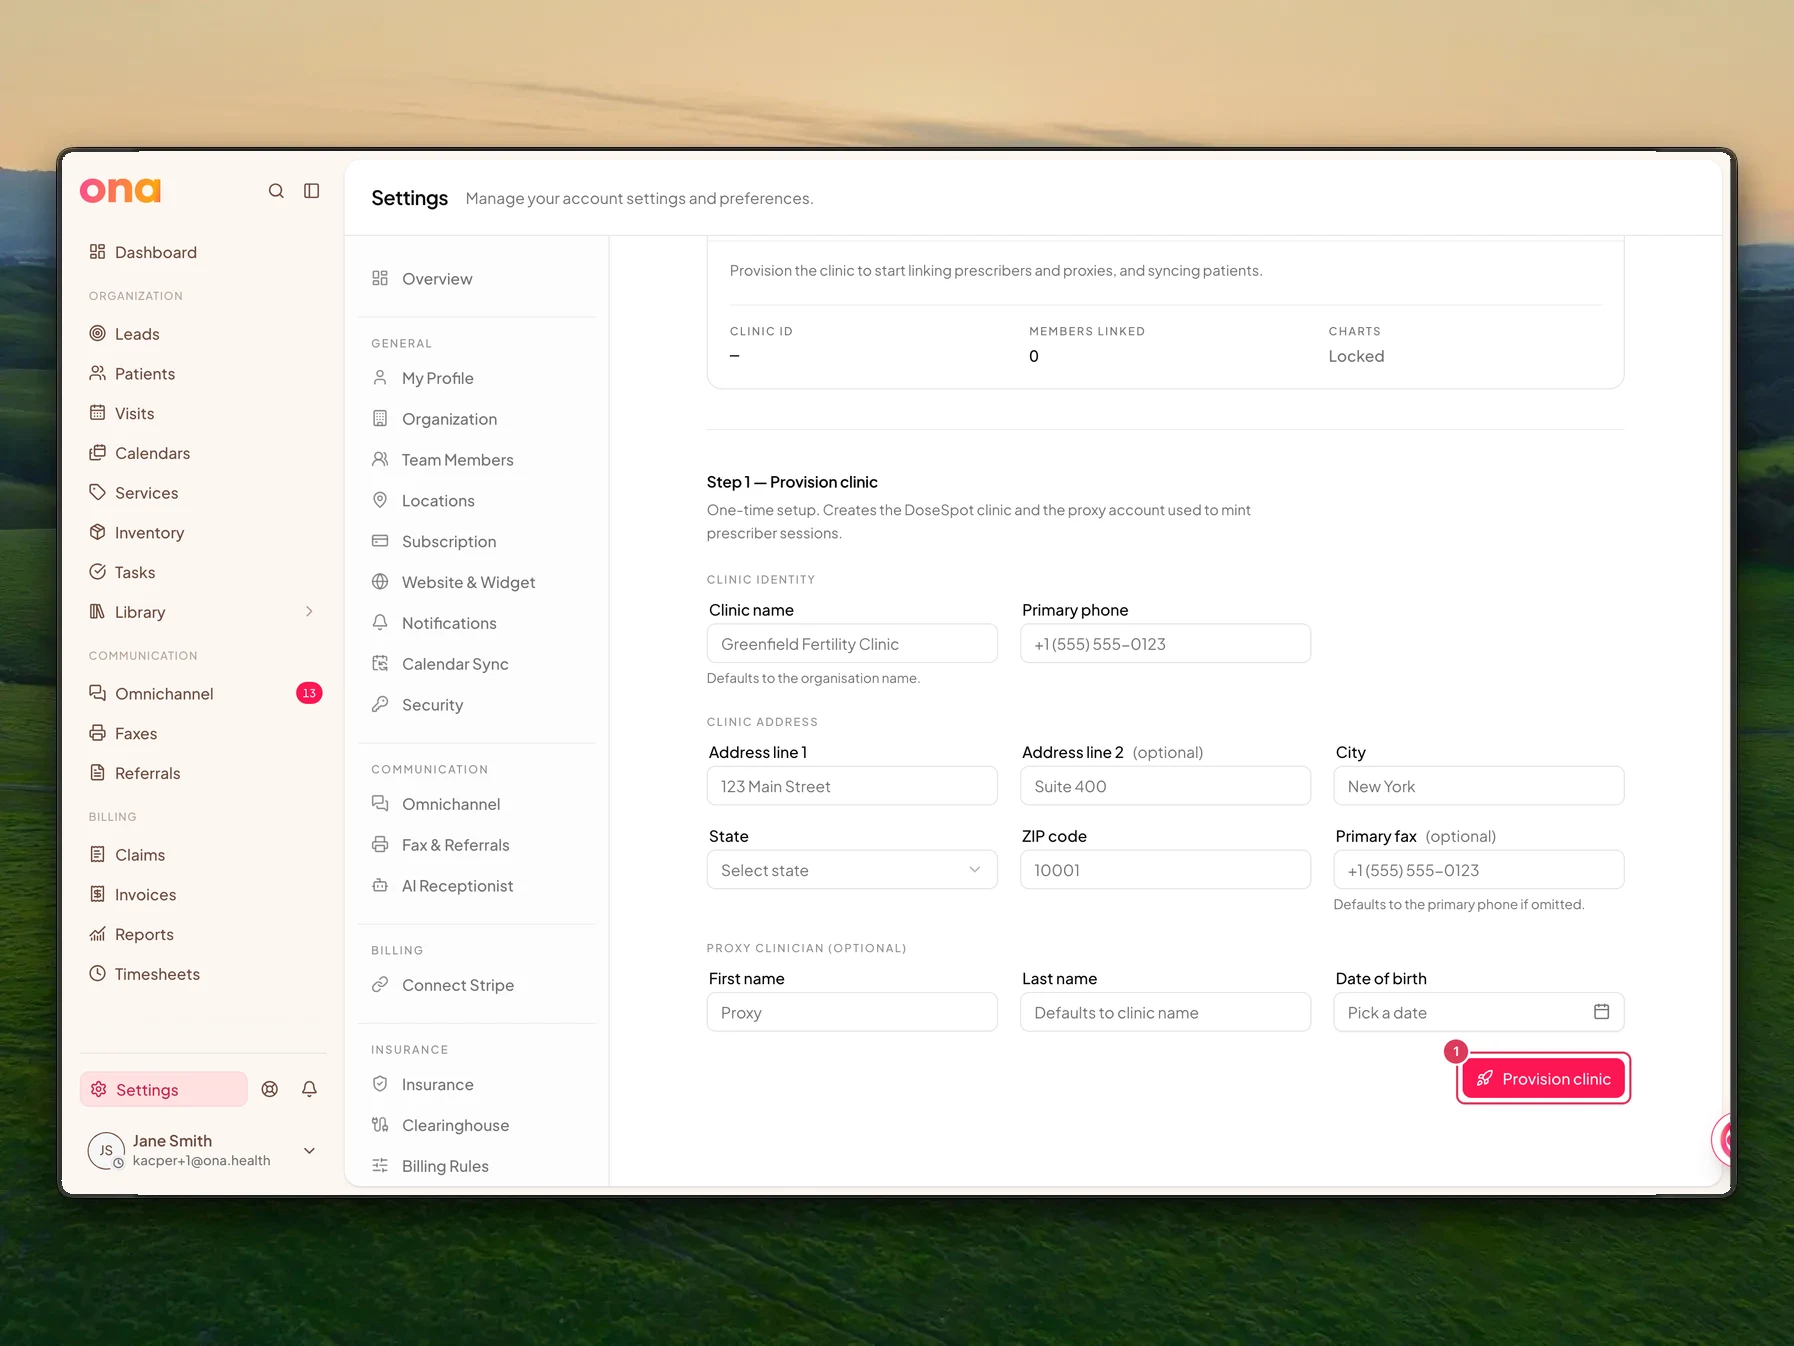Image resolution: width=1794 pixels, height=1346 pixels.
Task: Open Billing Rules settings
Action: click(x=445, y=1166)
